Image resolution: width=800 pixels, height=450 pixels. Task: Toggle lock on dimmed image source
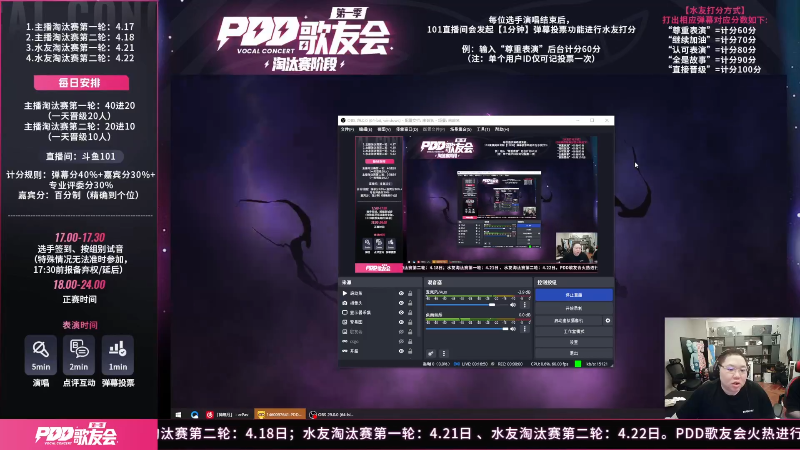(x=410, y=332)
